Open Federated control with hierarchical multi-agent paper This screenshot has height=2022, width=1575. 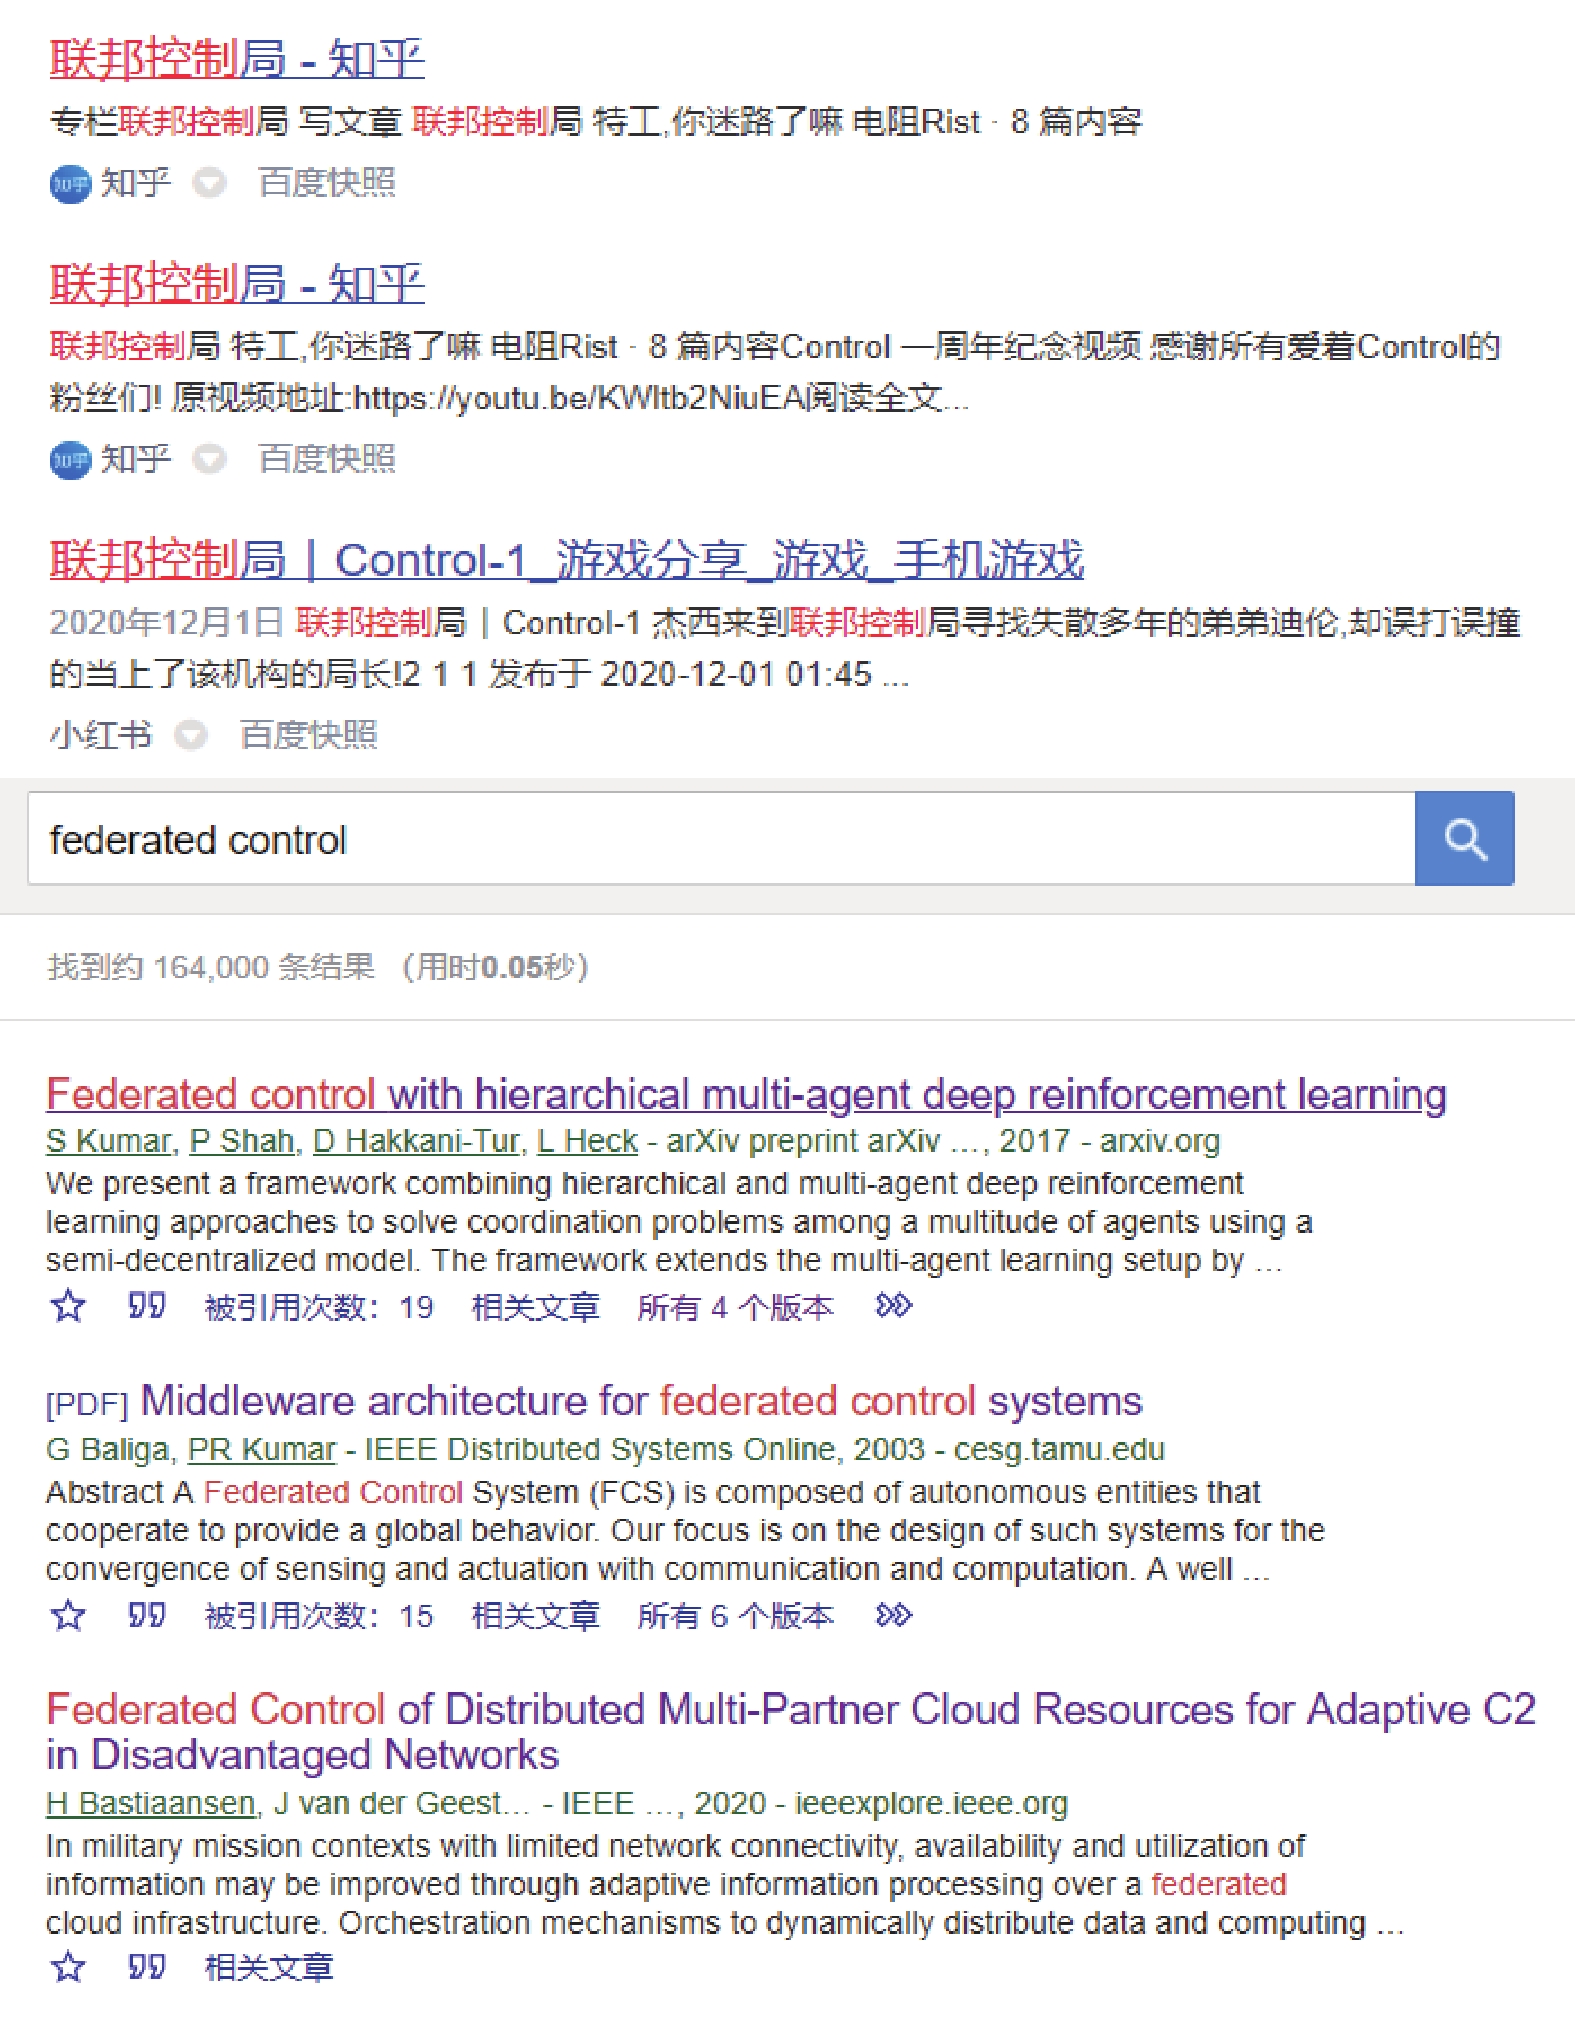746,1095
